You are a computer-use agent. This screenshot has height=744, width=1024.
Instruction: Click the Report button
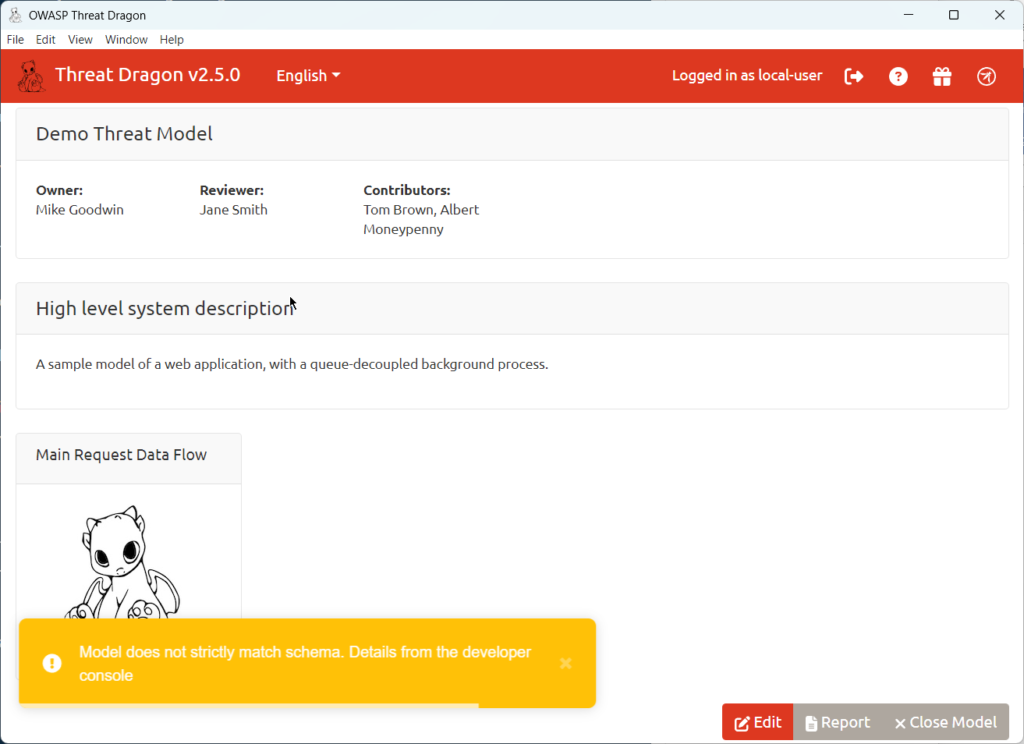pos(837,722)
